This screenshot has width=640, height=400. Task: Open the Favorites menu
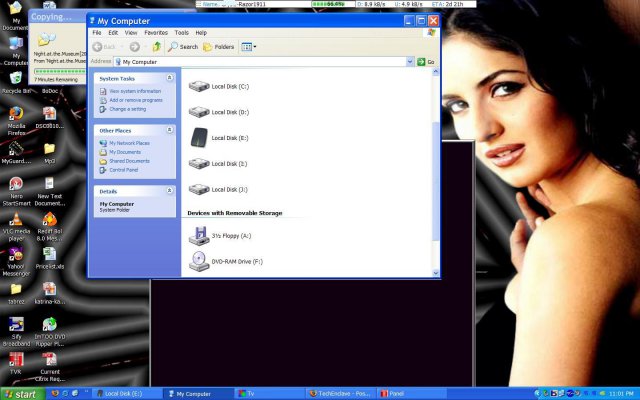156,33
